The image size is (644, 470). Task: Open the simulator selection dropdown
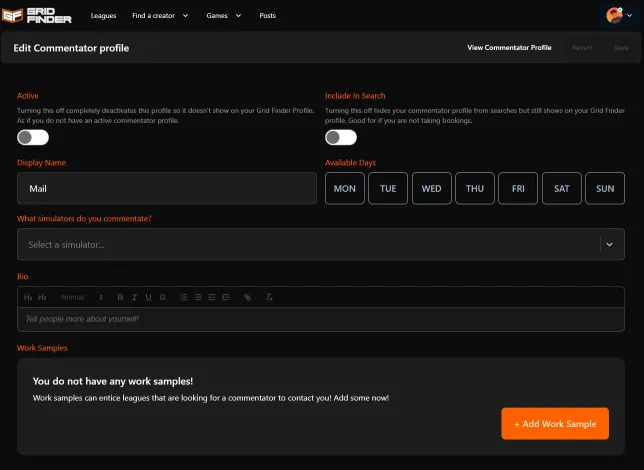click(320, 244)
